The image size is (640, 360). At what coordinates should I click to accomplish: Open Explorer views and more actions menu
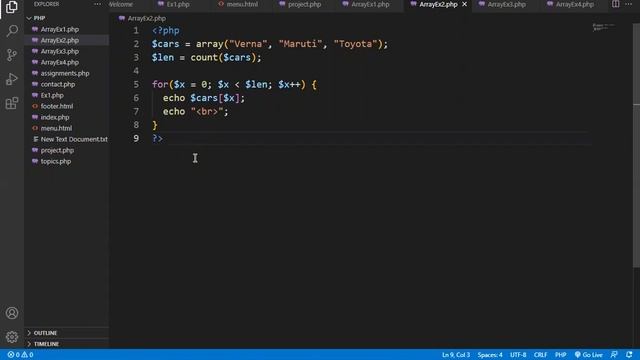point(97,4)
